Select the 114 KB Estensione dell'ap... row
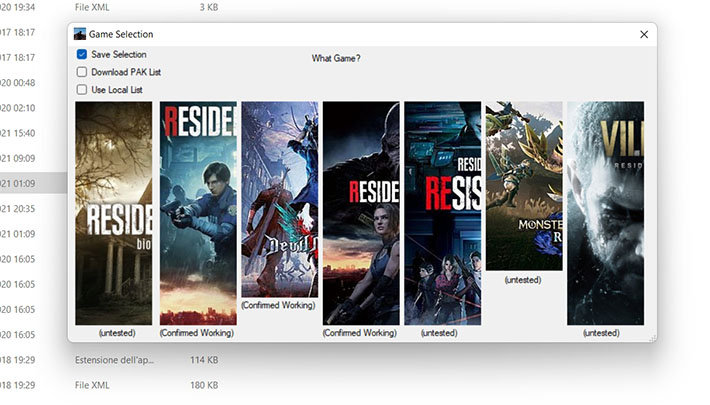This screenshot has width=710, height=405. [x=109, y=360]
